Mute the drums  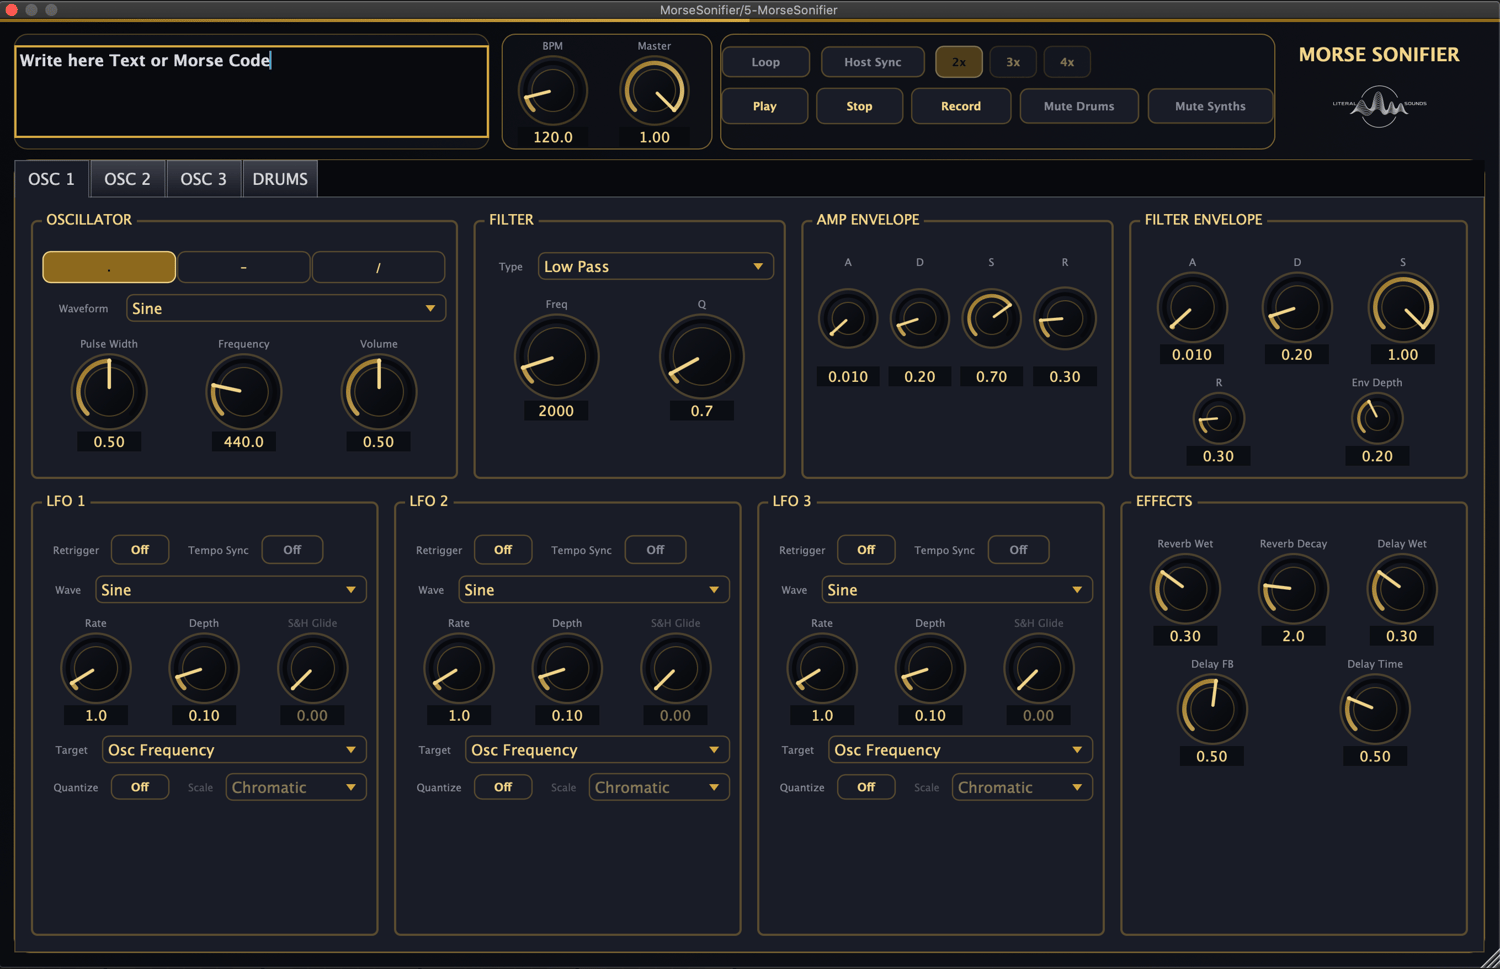tap(1079, 106)
